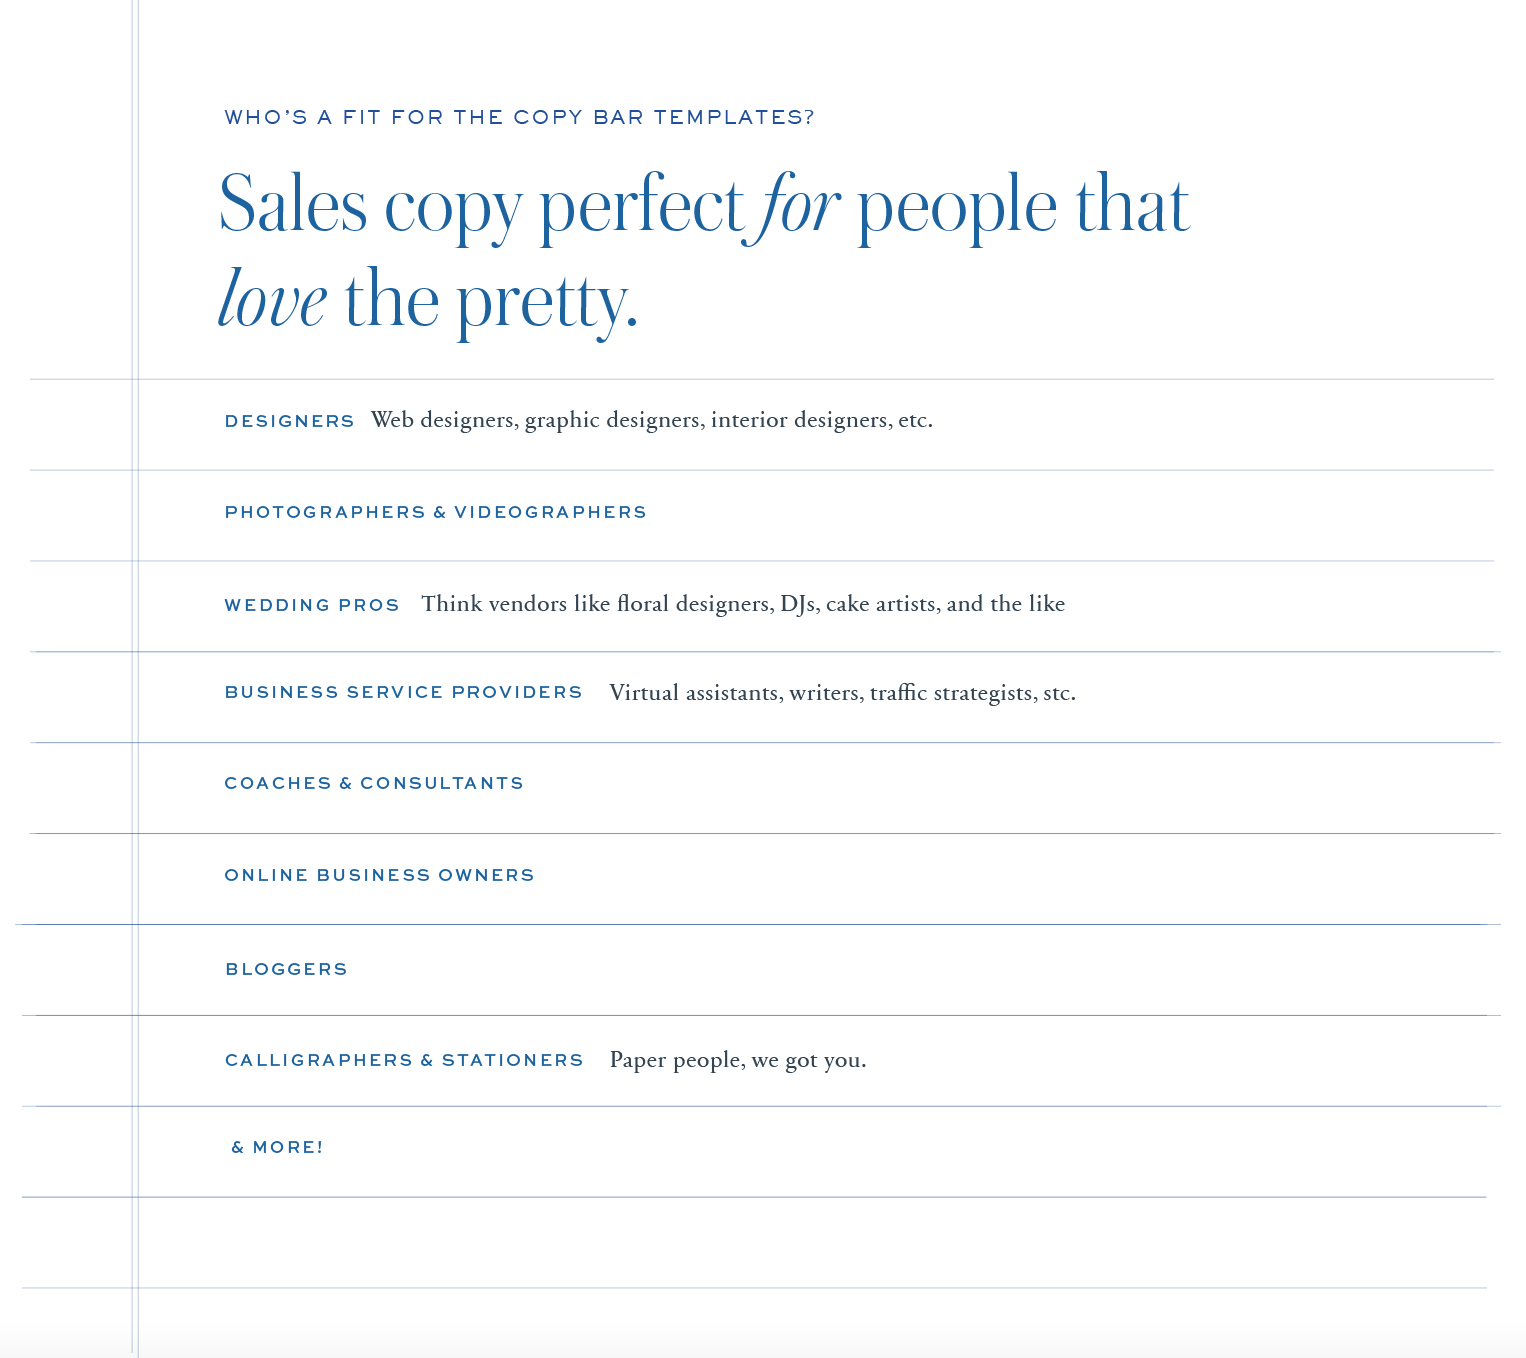This screenshot has width=1526, height=1358.
Task: Click the DESIGNERS category label
Action: (x=290, y=421)
